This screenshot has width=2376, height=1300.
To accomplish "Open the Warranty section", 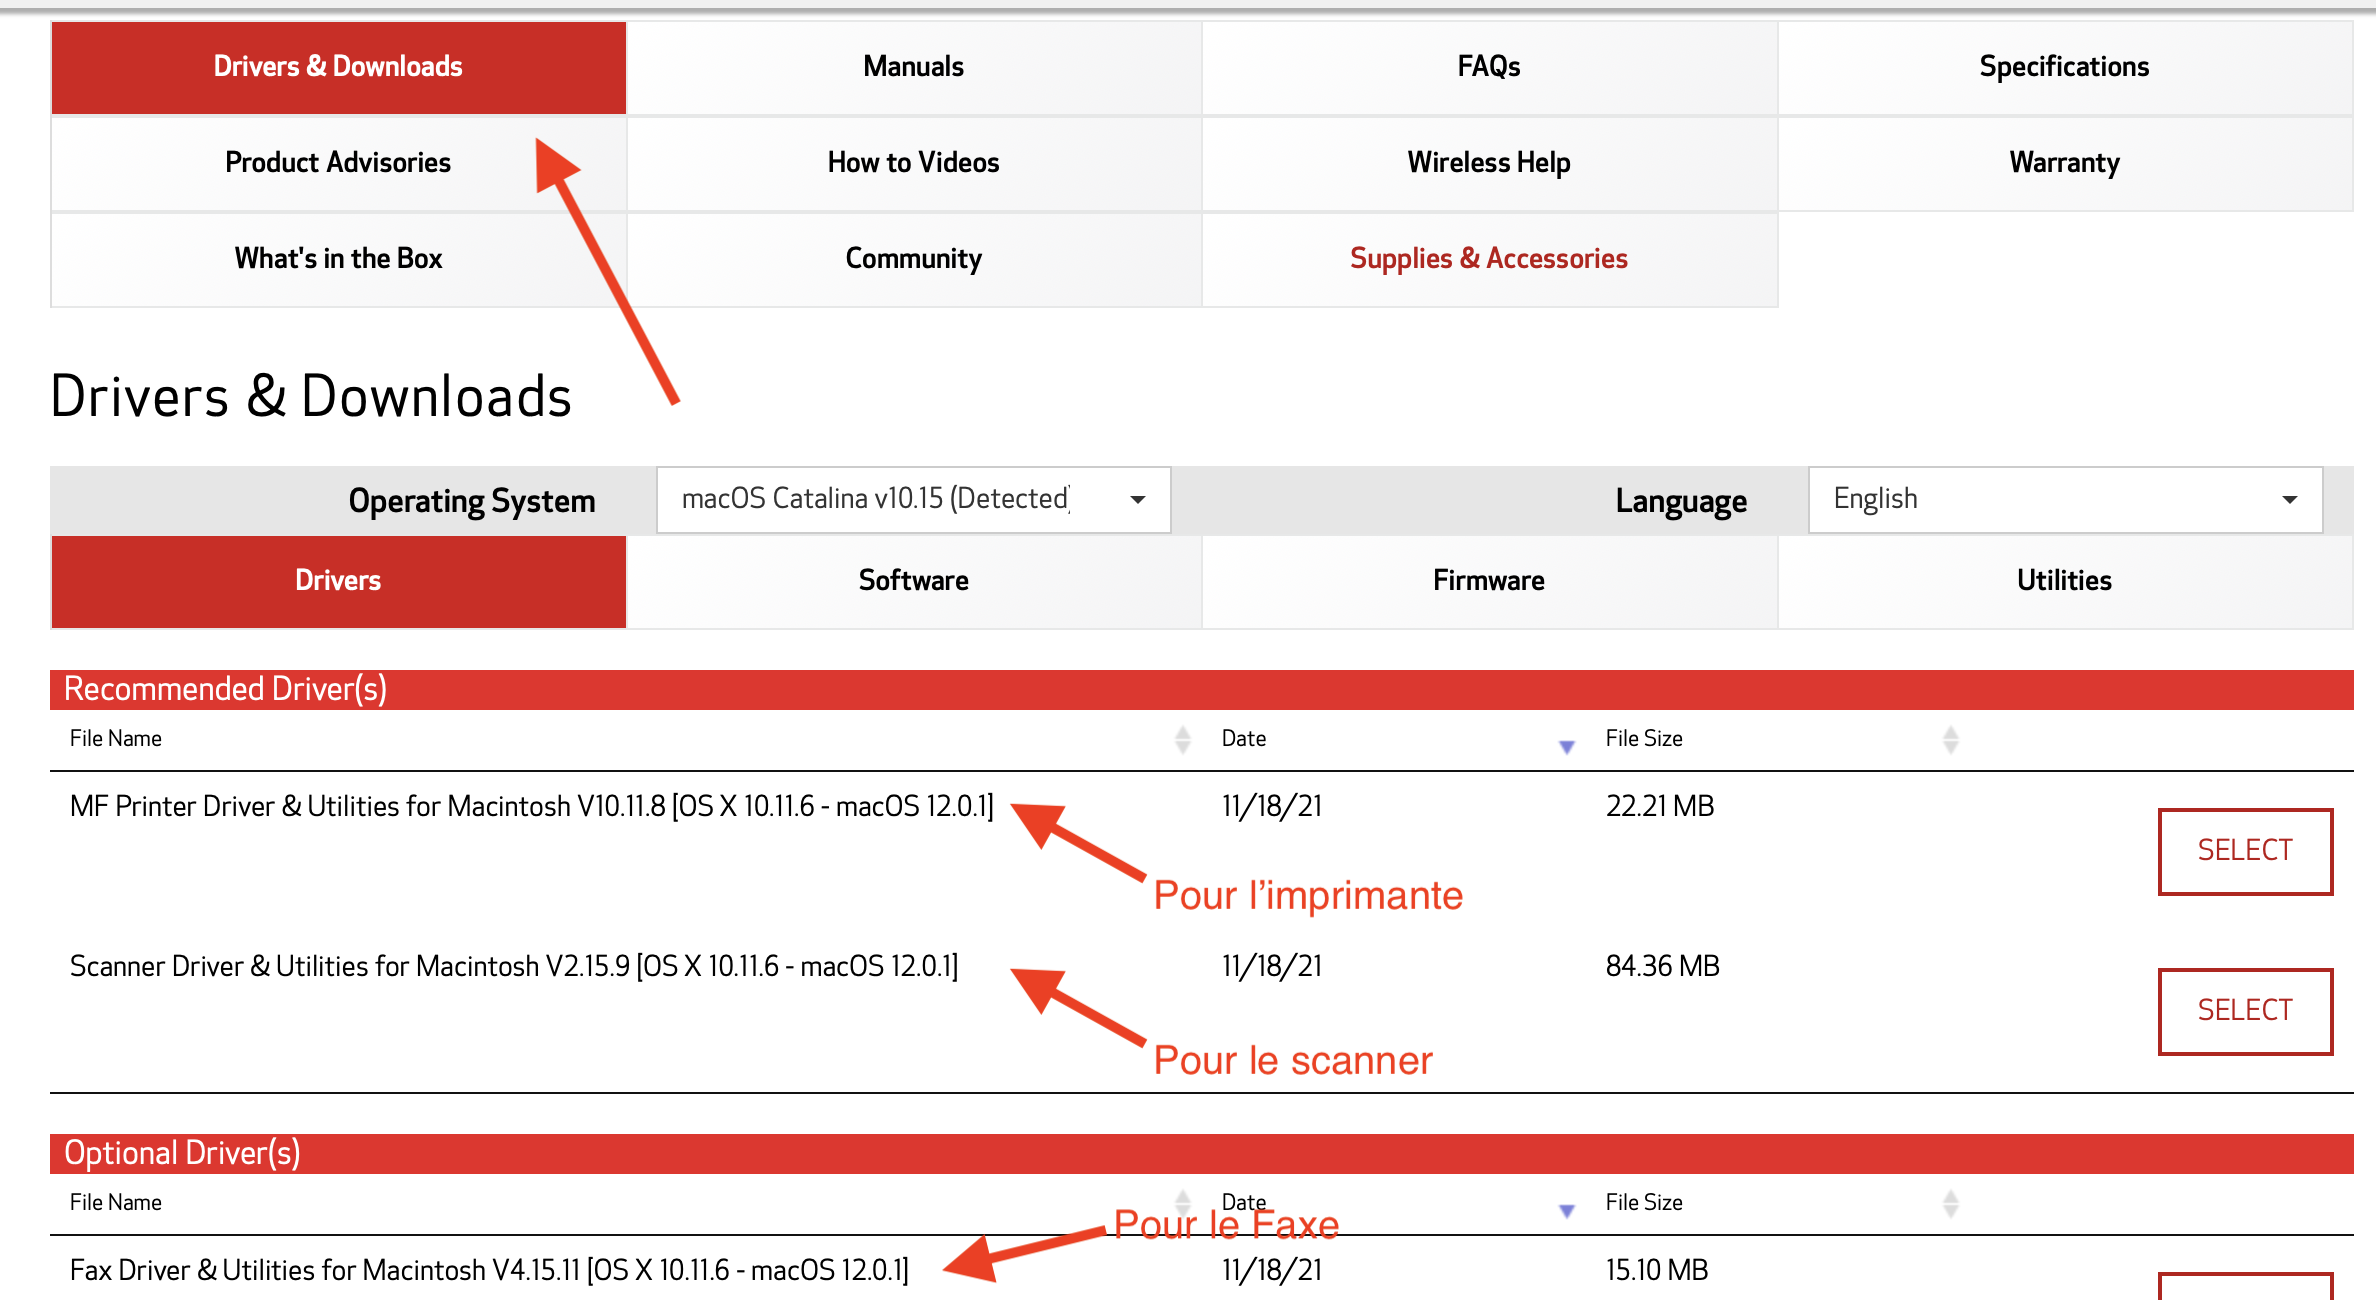I will (2064, 163).
